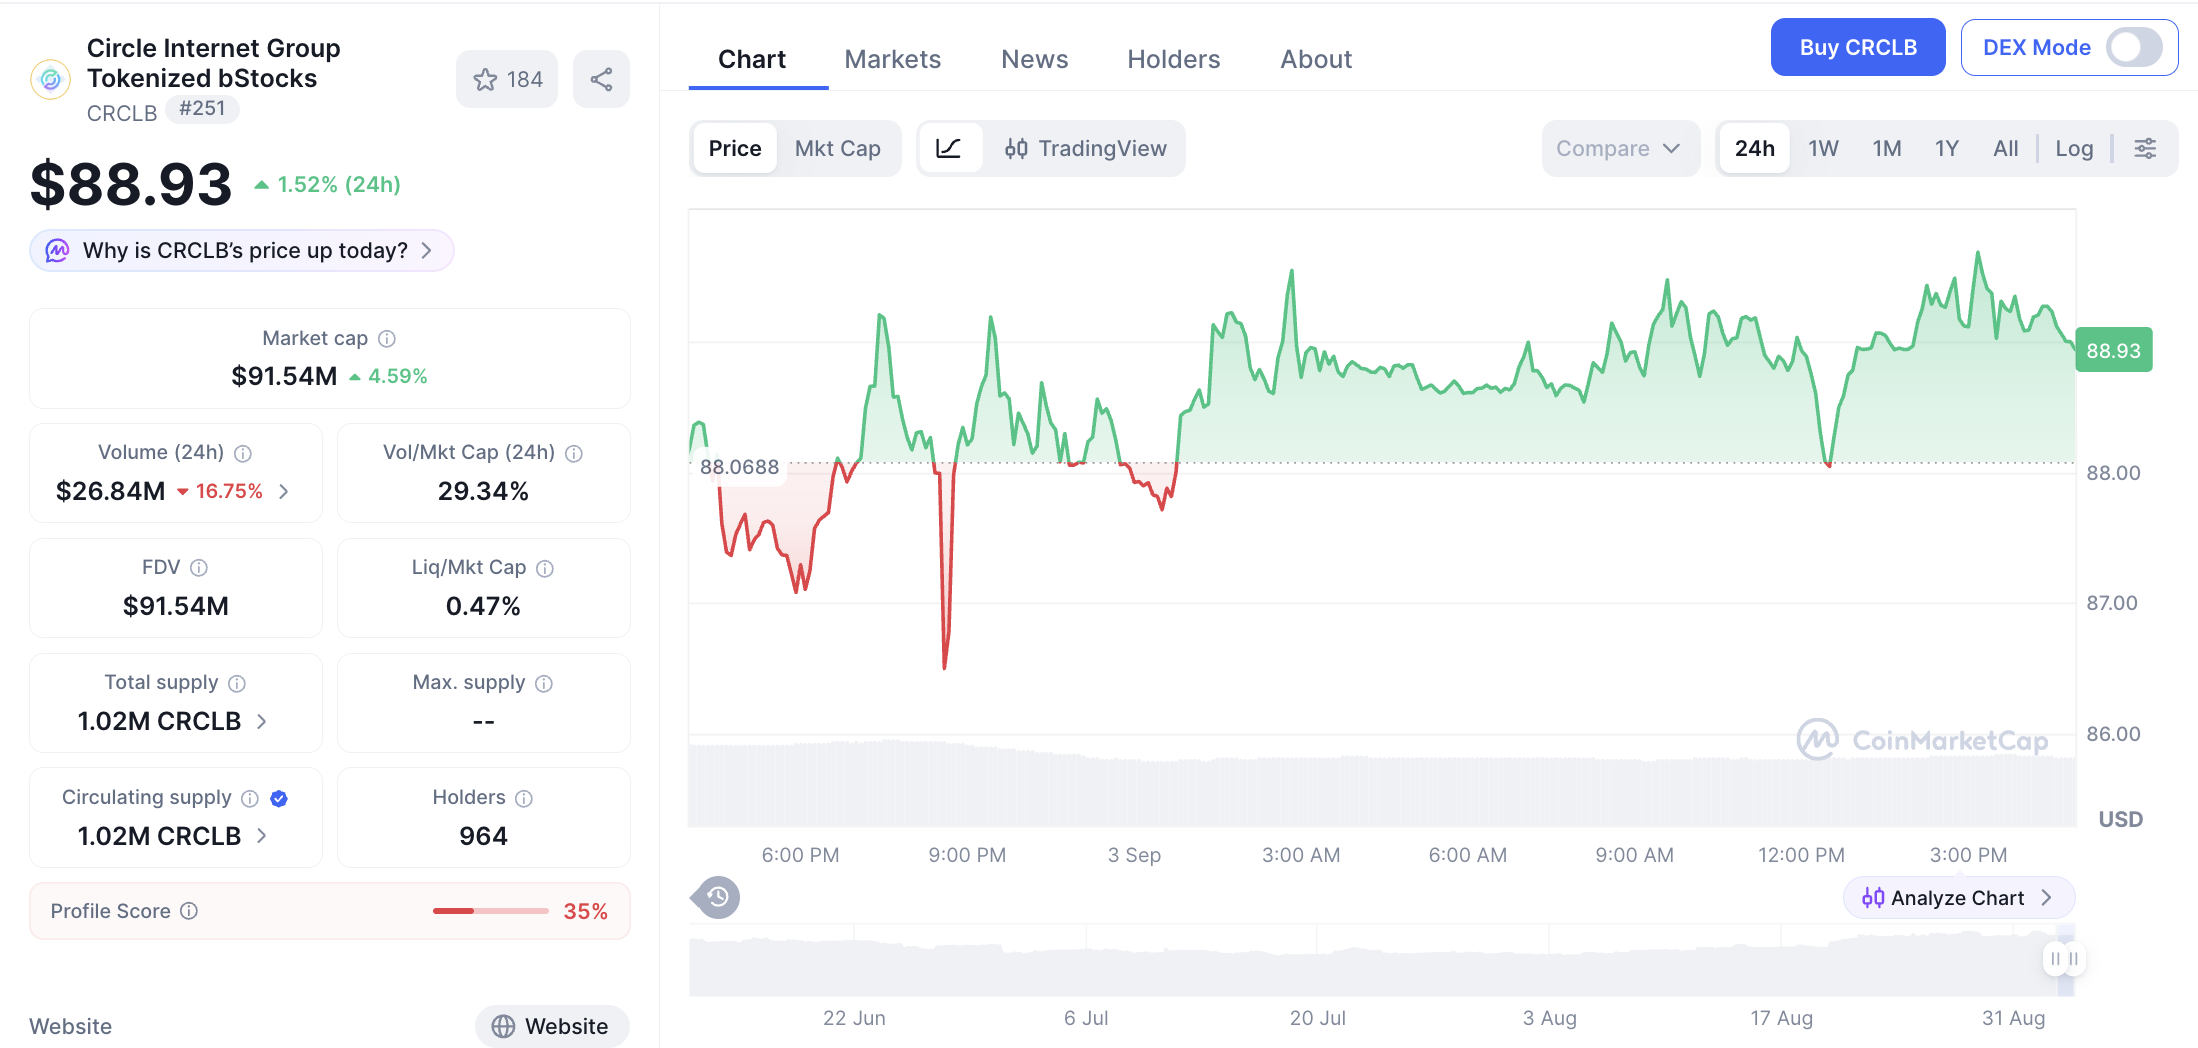The image size is (2198, 1048).
Task: Click the Holders info icon
Action: [524, 798]
